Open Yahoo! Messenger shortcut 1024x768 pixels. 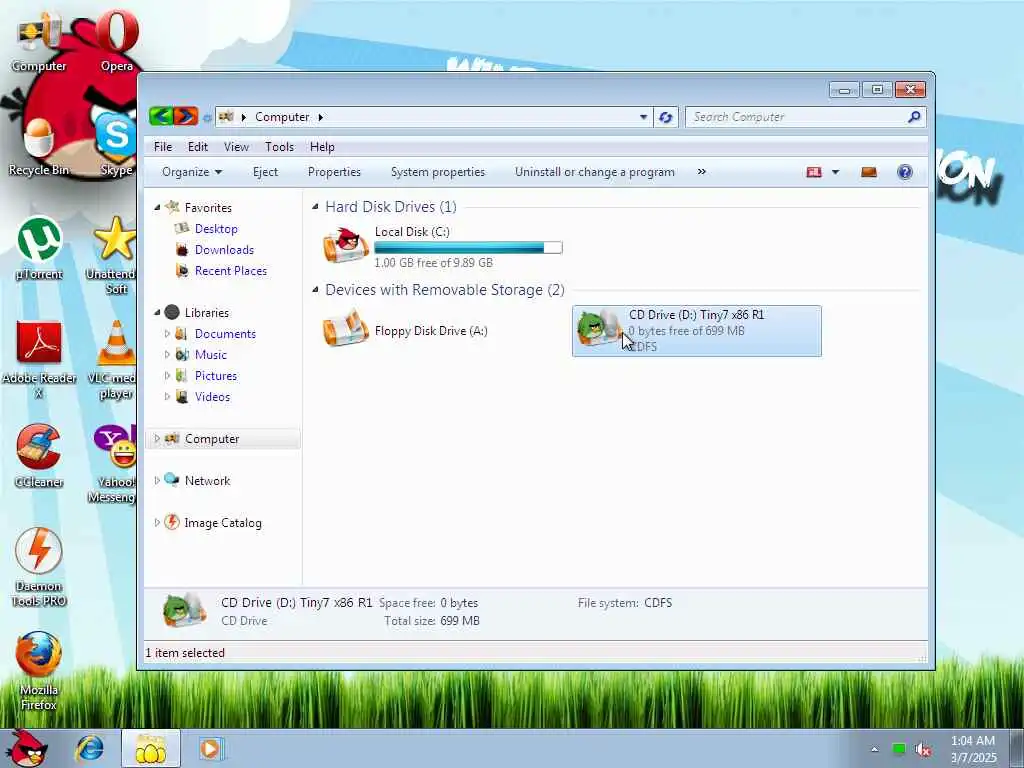(x=115, y=464)
